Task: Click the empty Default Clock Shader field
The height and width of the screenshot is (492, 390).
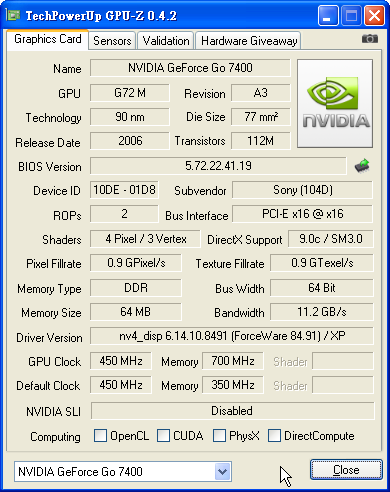Action: click(343, 385)
